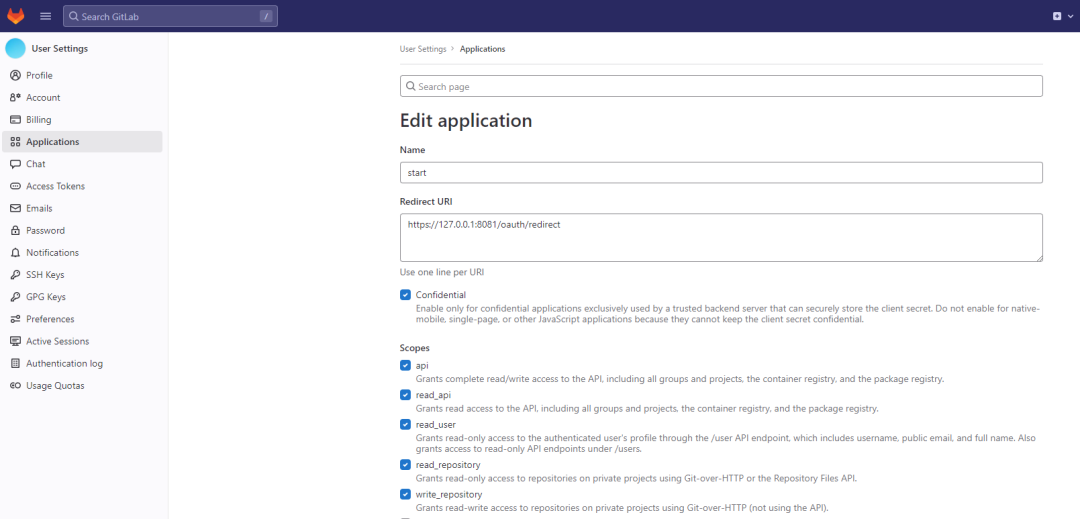Click the slash shortcut badge in search
The width and height of the screenshot is (1080, 519).
(x=266, y=17)
